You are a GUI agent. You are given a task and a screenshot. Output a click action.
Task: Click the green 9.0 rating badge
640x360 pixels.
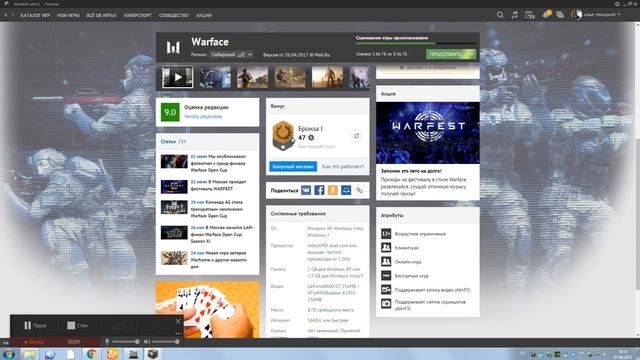pos(170,112)
